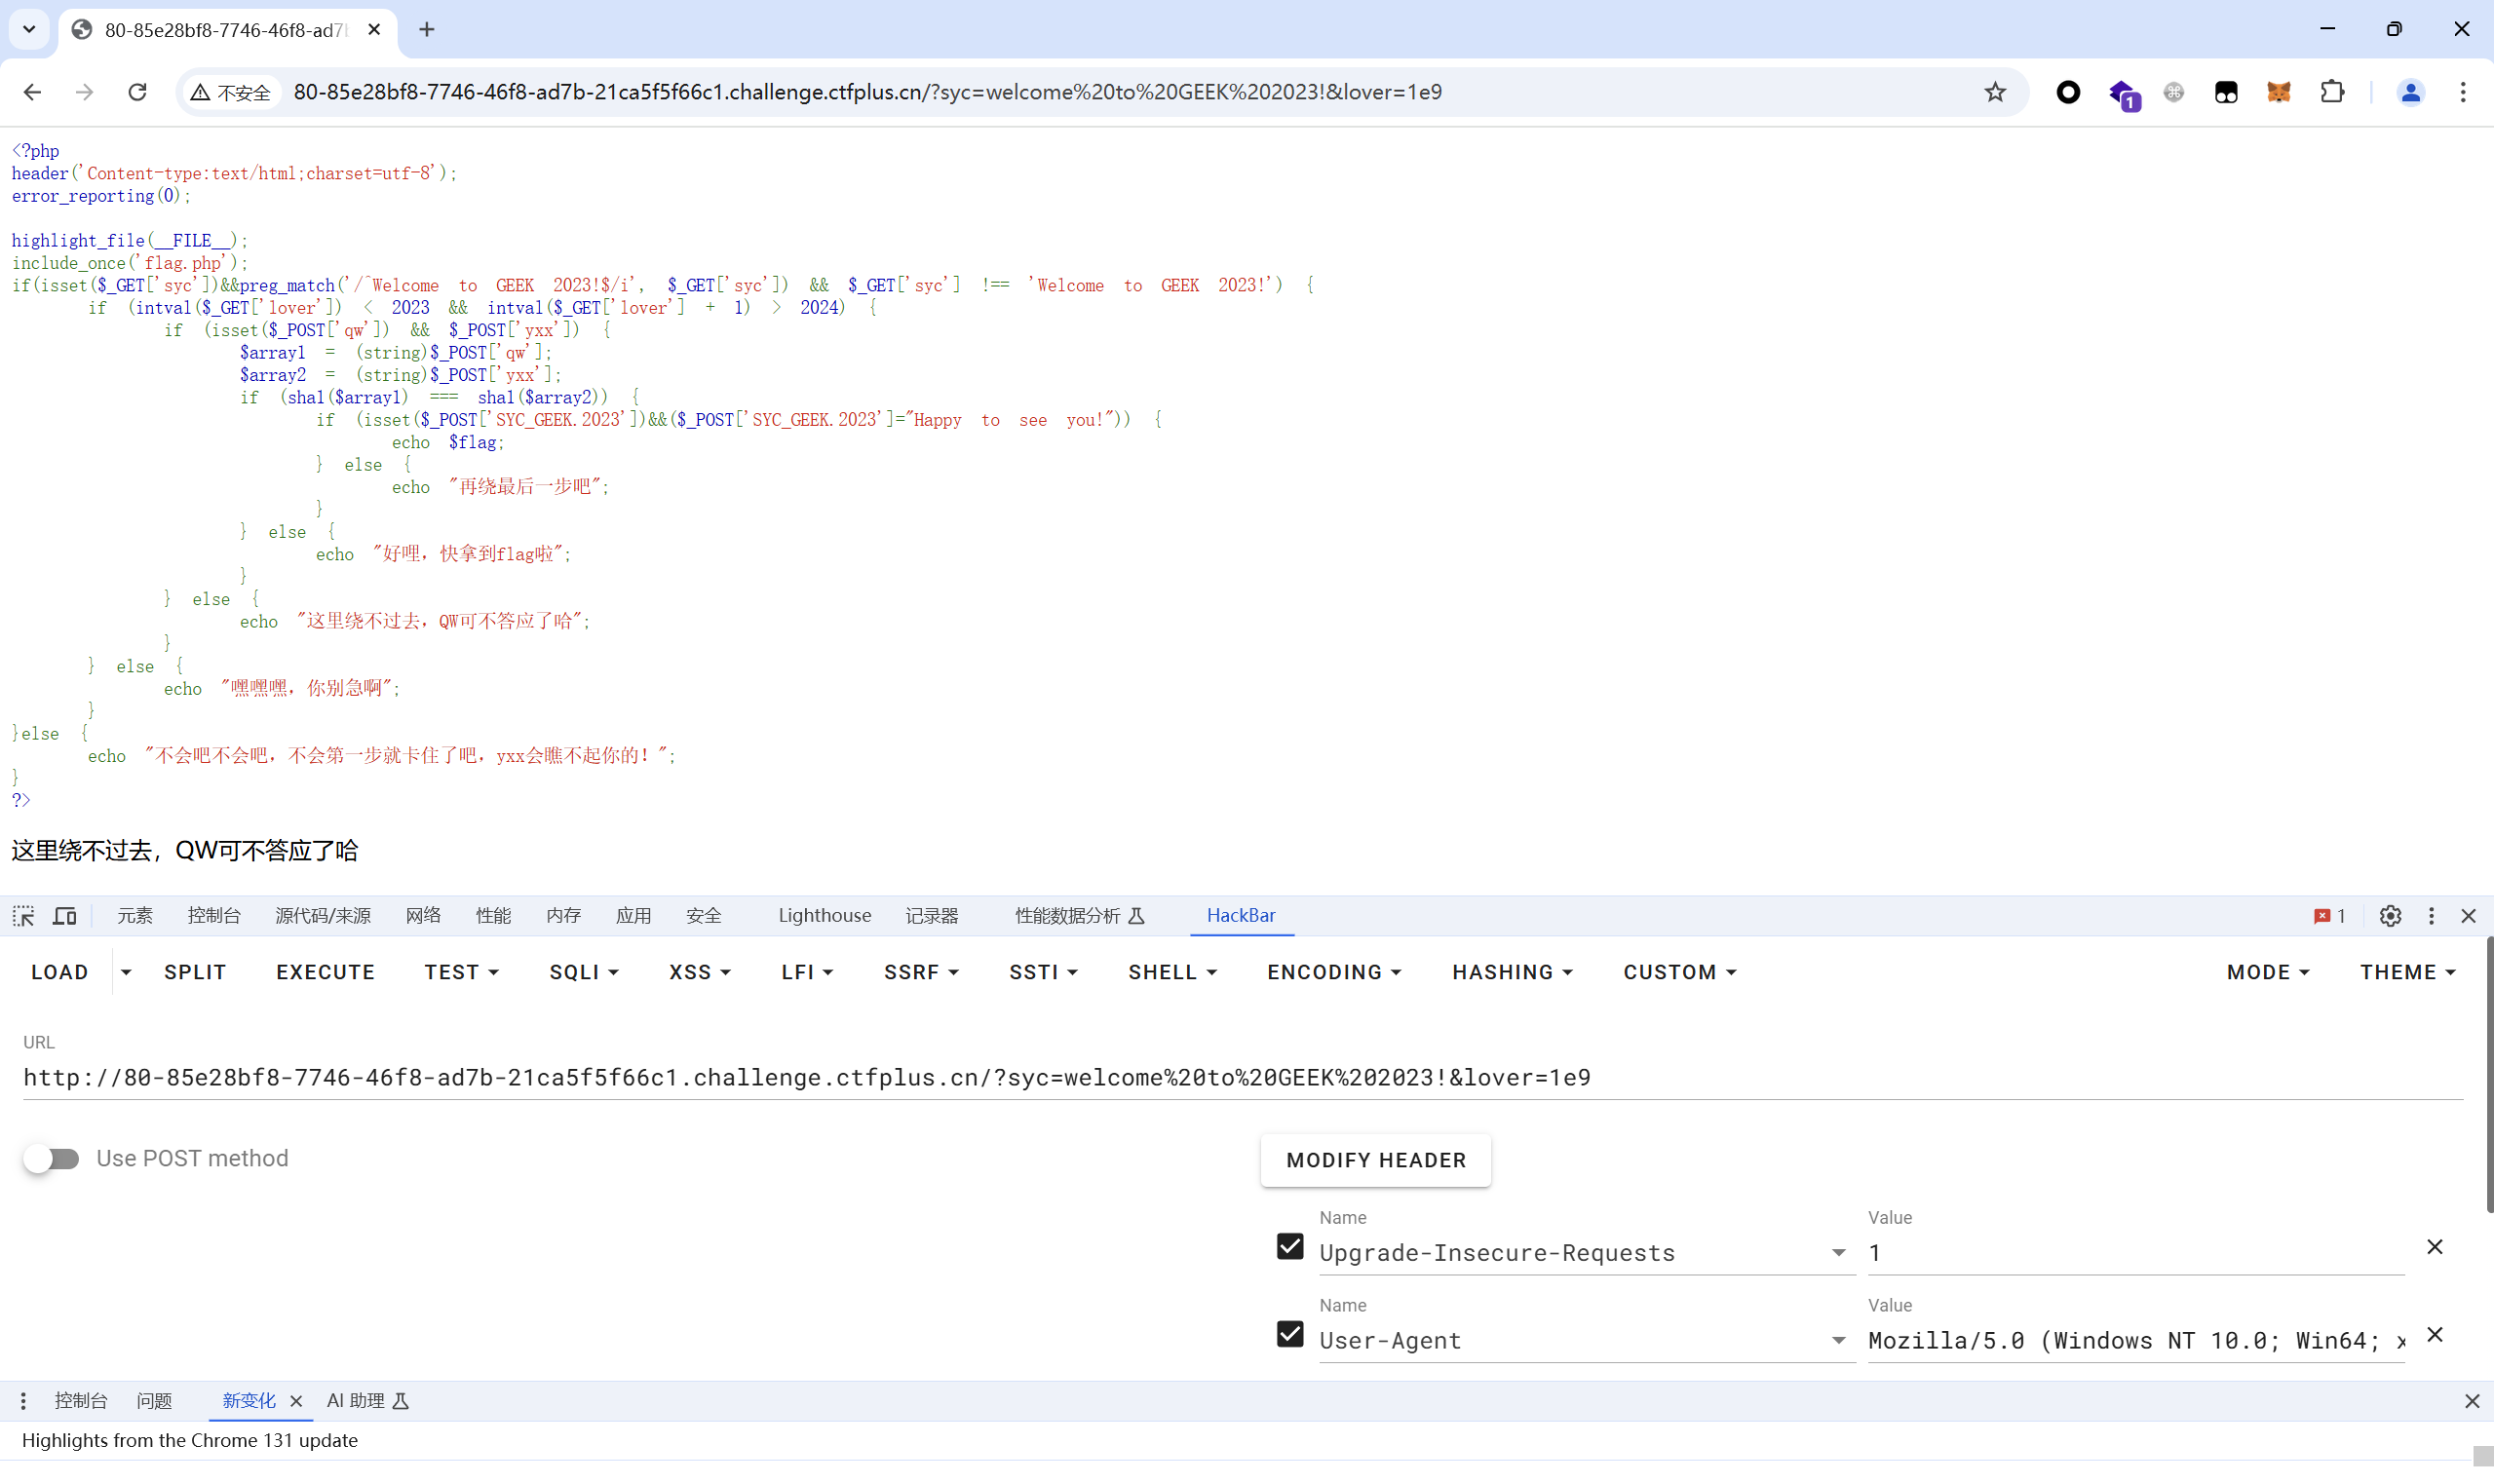Select the HackBar tab
The width and height of the screenshot is (2494, 1484).
[1241, 916]
